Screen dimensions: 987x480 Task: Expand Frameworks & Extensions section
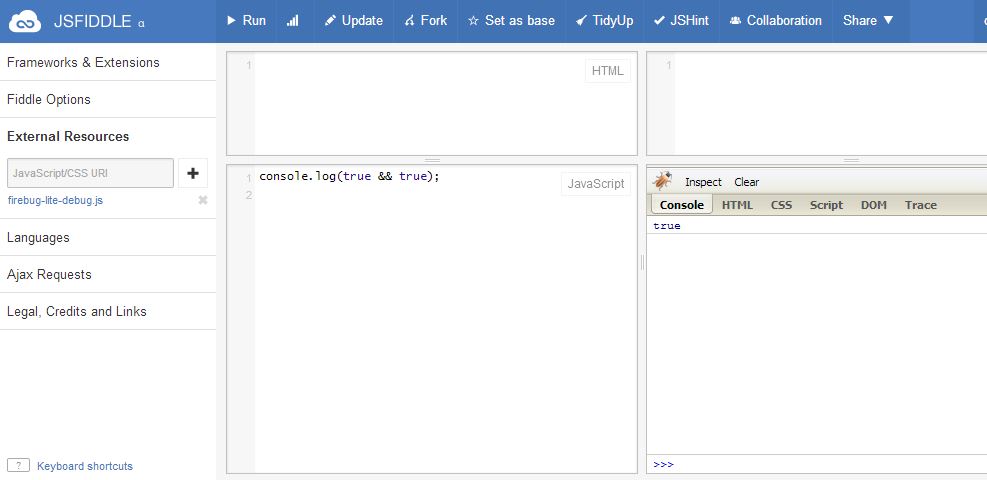(x=108, y=62)
